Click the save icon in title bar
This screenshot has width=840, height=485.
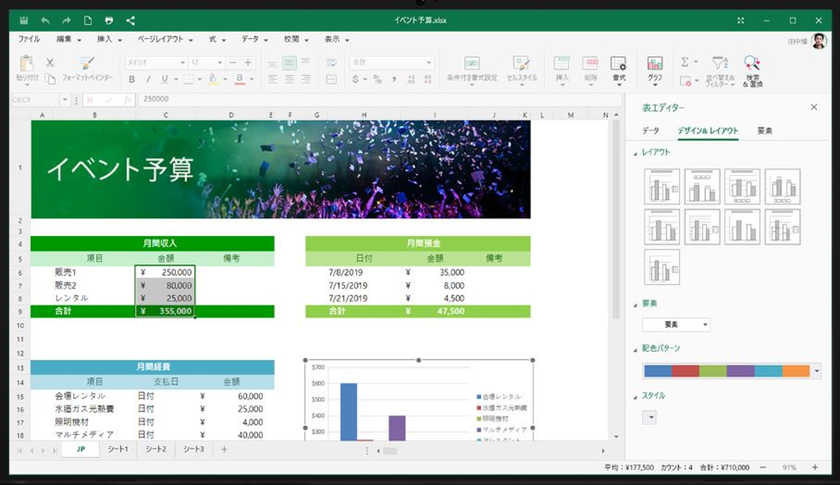(x=23, y=20)
